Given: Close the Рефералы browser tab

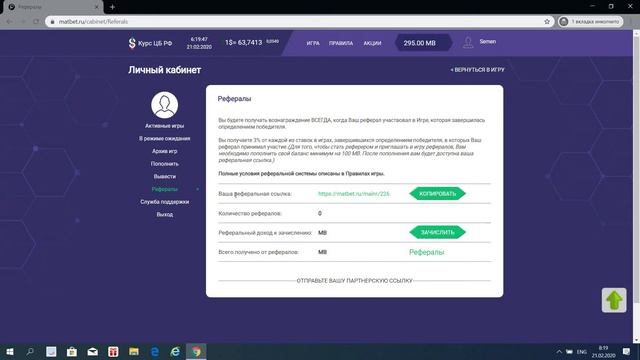Looking at the screenshot, I should [x=97, y=7].
